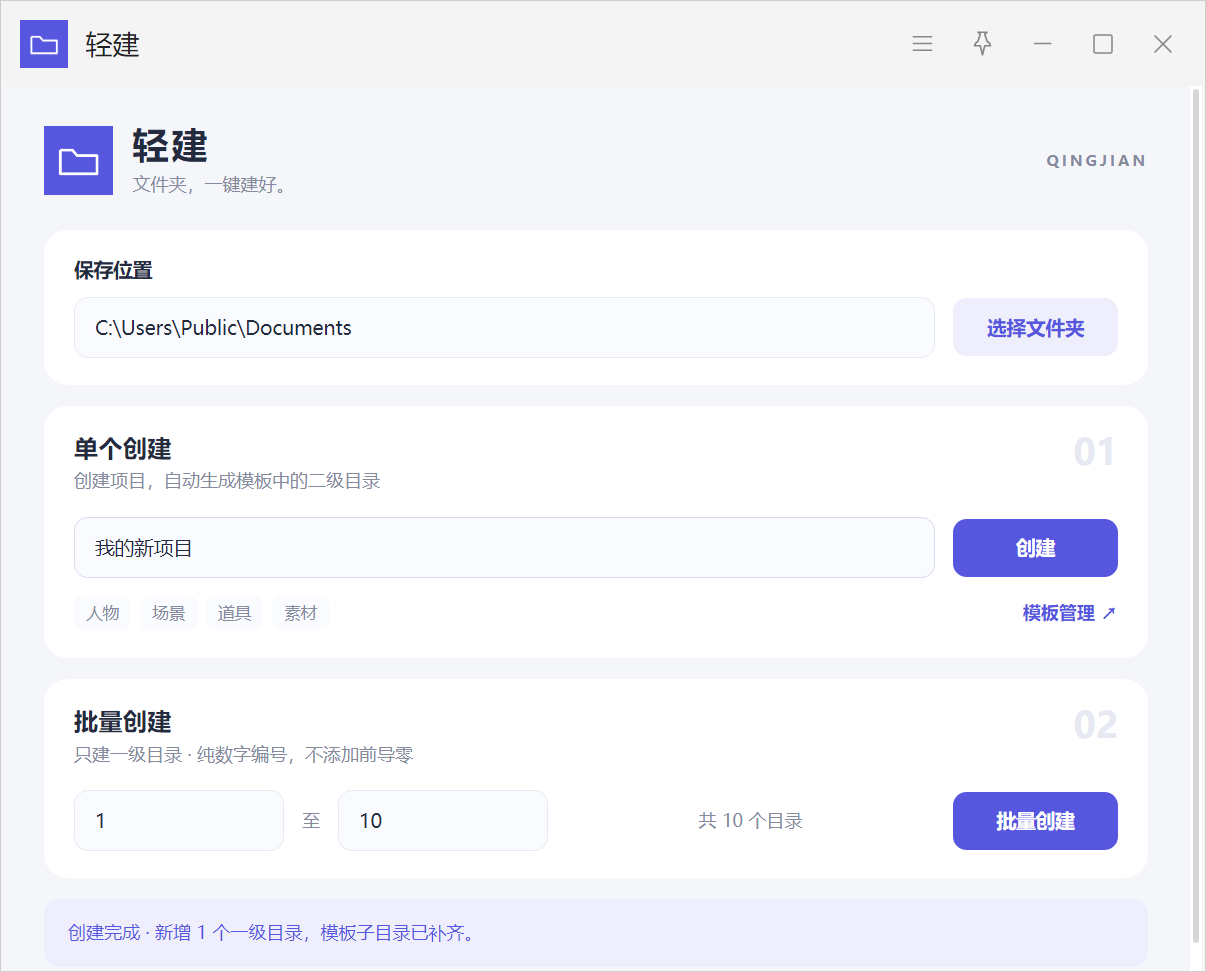Click the vertical scrollbar on right
Screen dimensions: 1206x972
tap(1195, 516)
